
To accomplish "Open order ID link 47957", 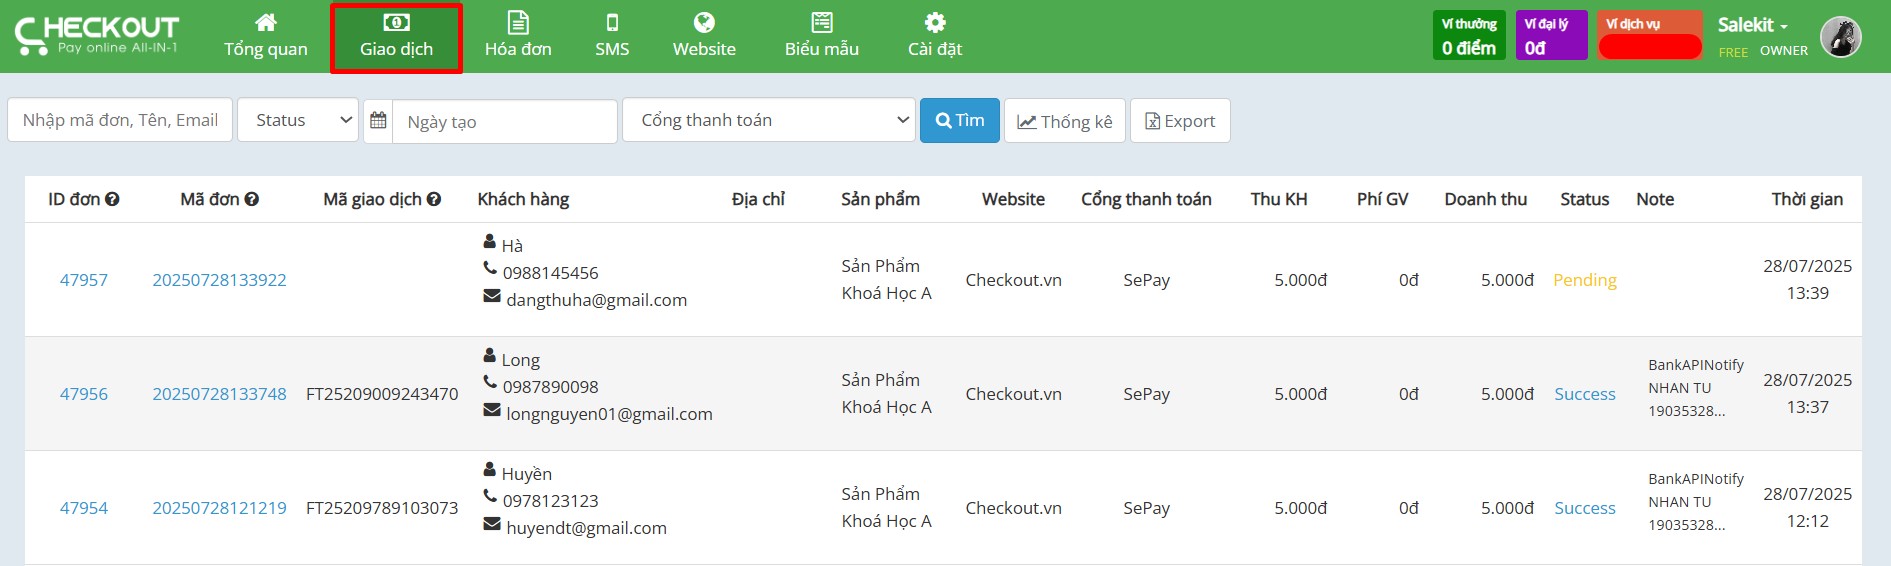I will (84, 280).
